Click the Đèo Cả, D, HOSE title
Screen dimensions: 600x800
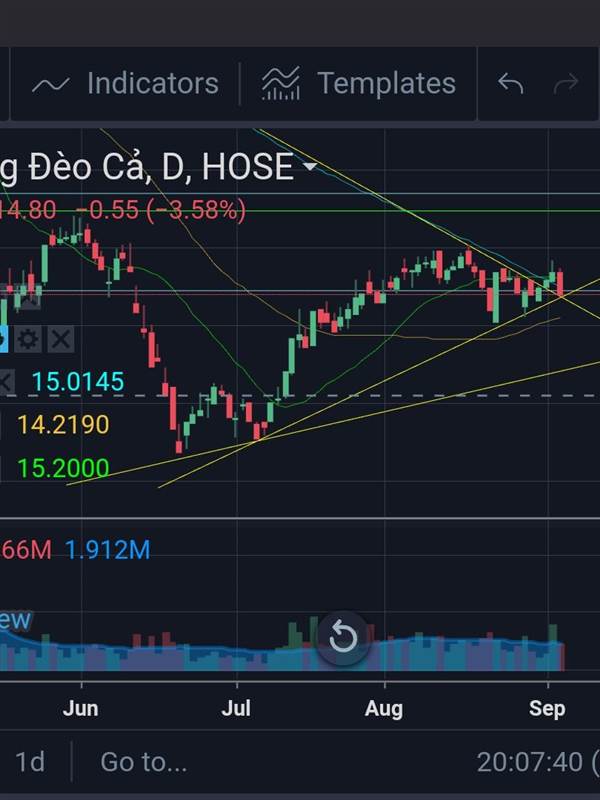[147, 166]
